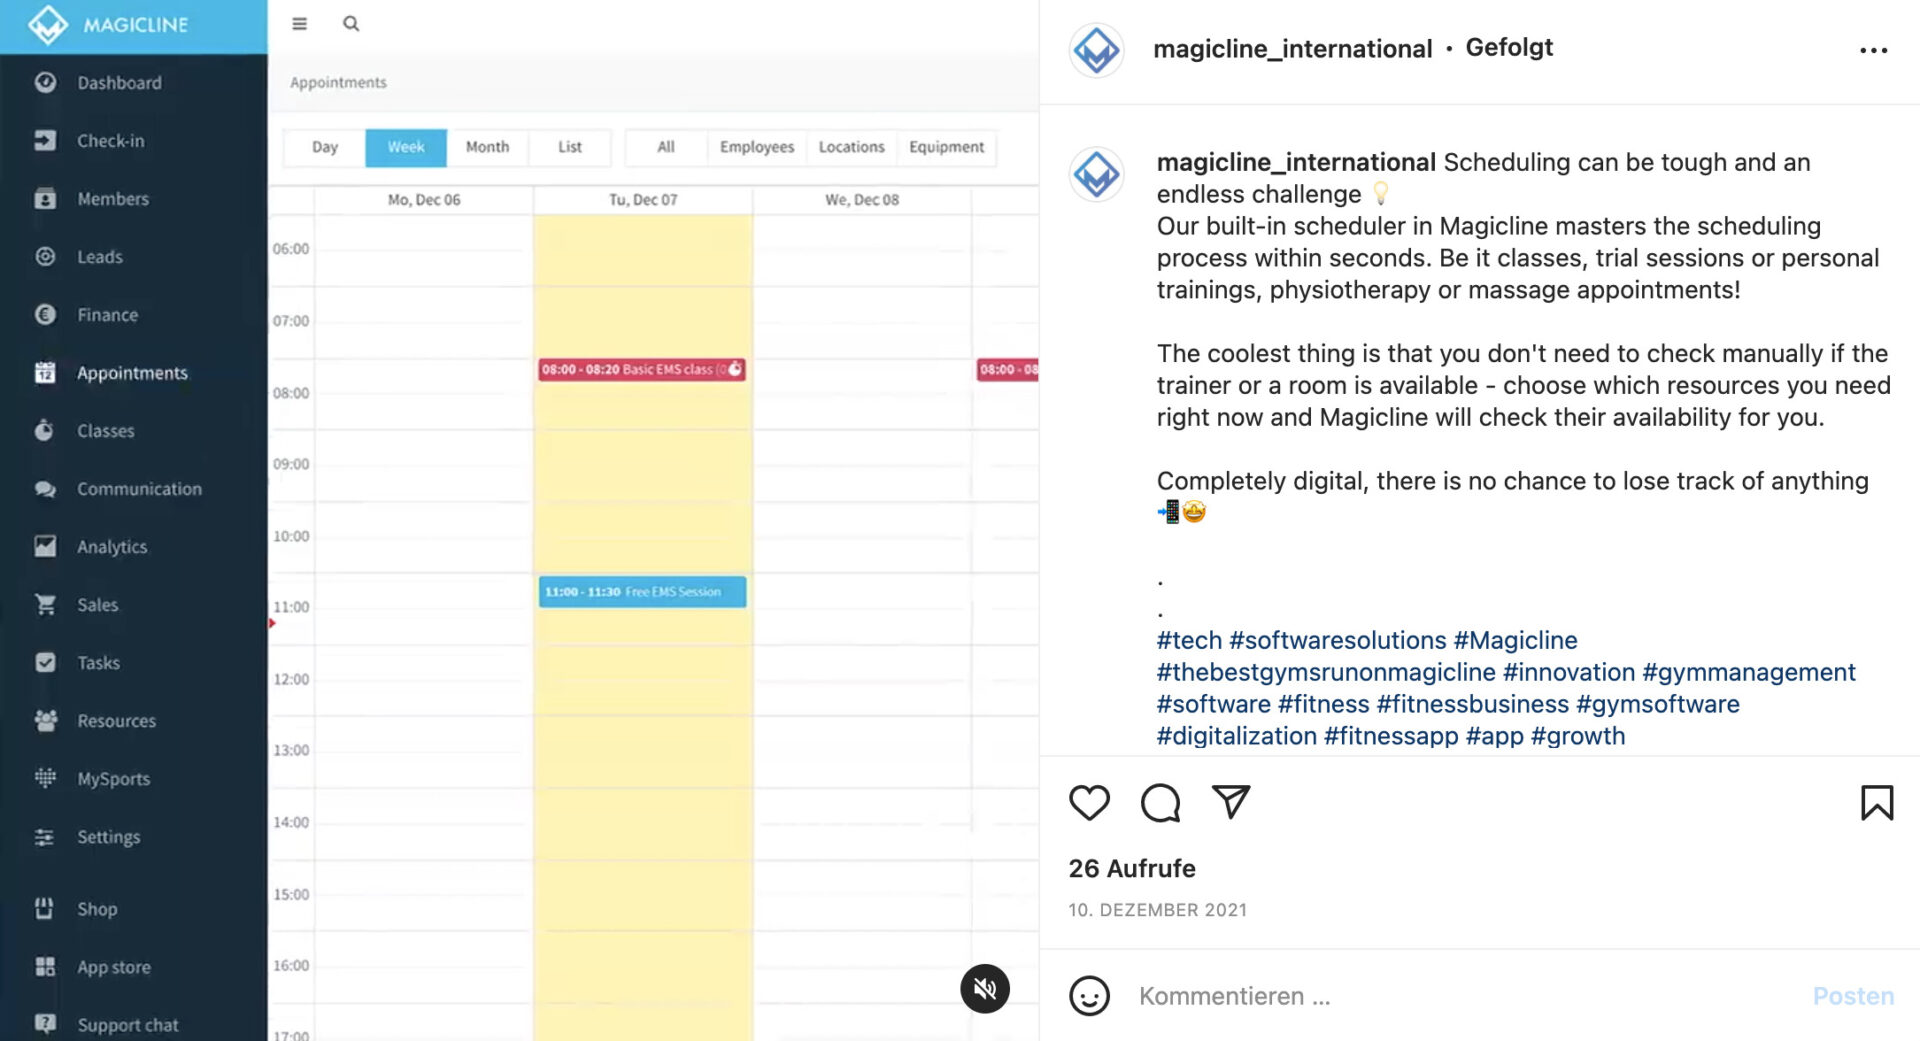Toggle sidebar with hamburger menu
This screenshot has width=1920, height=1041.
tap(299, 24)
